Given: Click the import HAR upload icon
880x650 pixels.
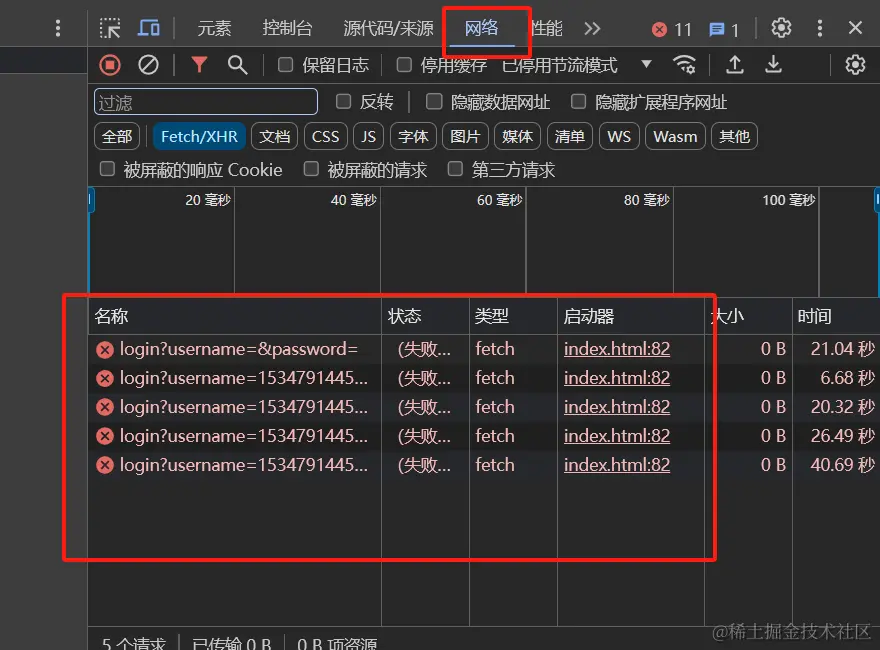Looking at the screenshot, I should tap(735, 65).
